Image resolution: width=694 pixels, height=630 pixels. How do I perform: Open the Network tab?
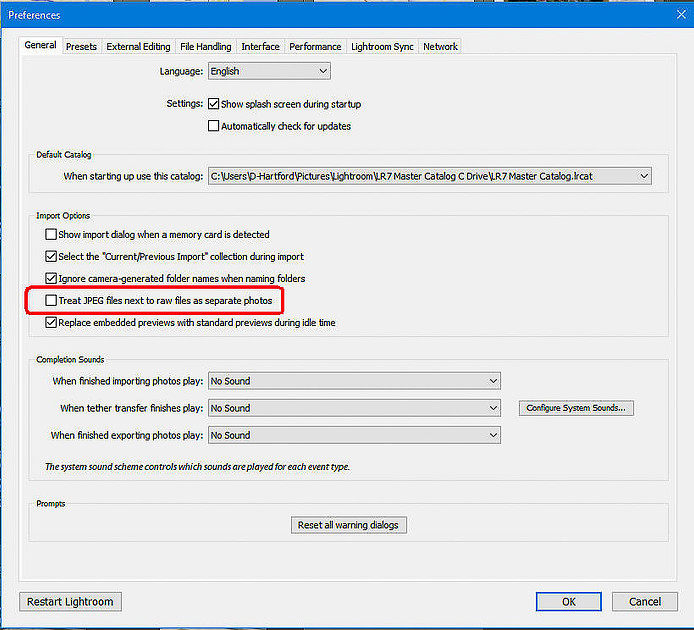[440, 46]
